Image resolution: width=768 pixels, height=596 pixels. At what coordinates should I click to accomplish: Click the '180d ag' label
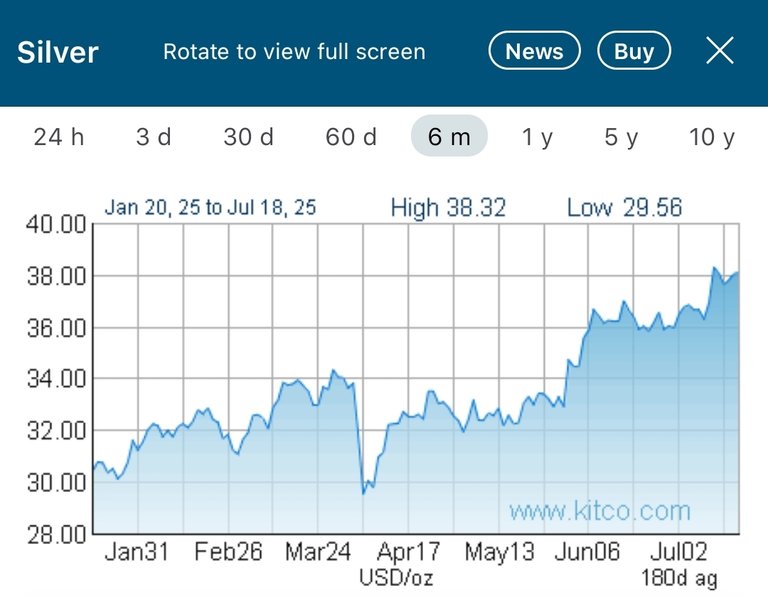pos(679,578)
